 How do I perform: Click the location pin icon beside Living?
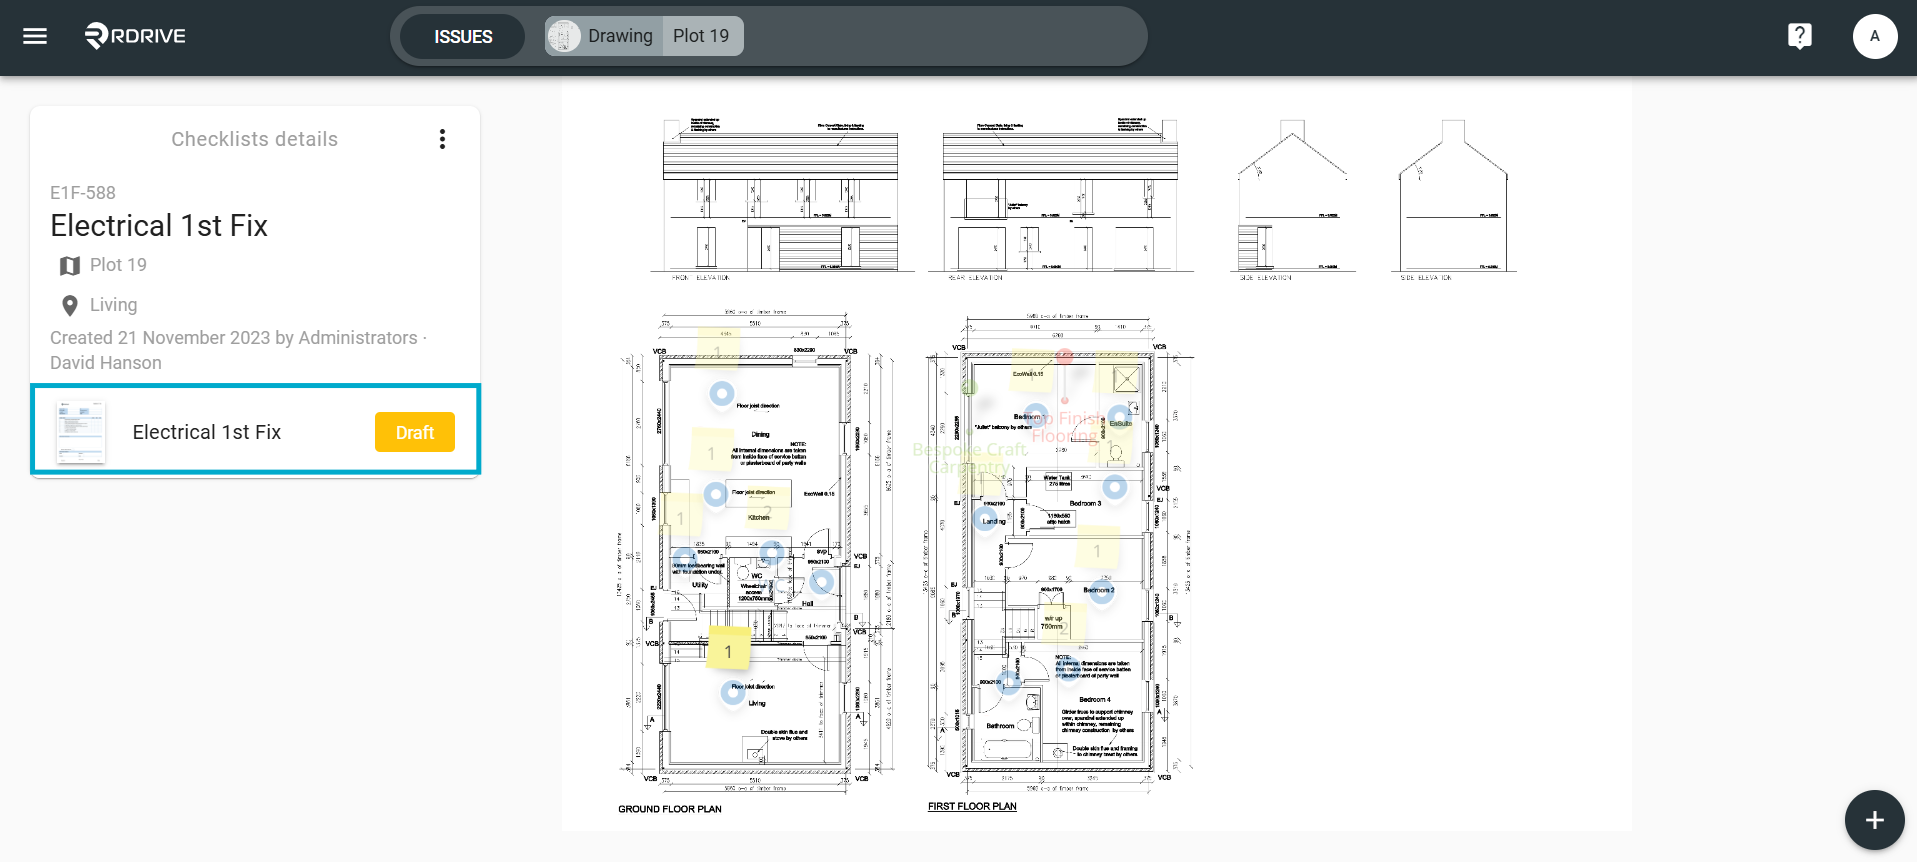69,305
